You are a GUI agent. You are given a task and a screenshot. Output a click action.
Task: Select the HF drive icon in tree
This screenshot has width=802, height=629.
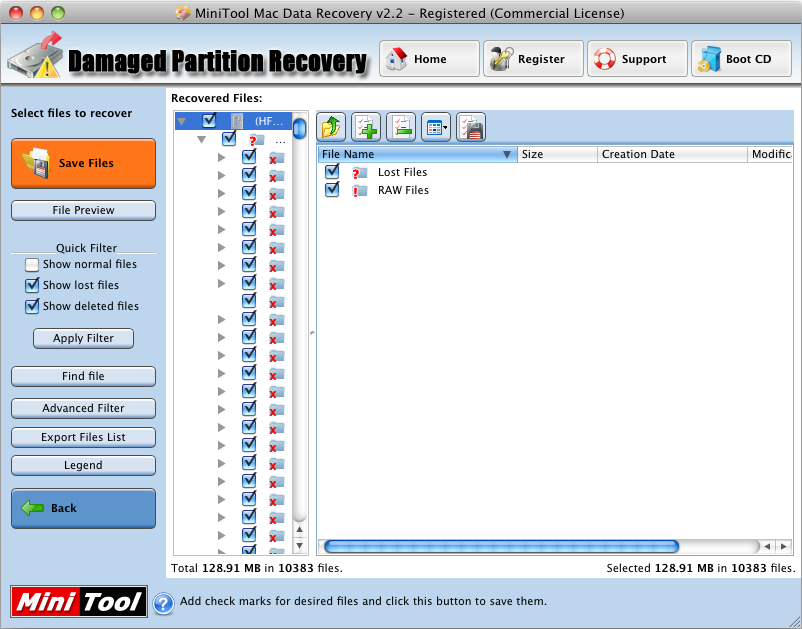[x=237, y=121]
